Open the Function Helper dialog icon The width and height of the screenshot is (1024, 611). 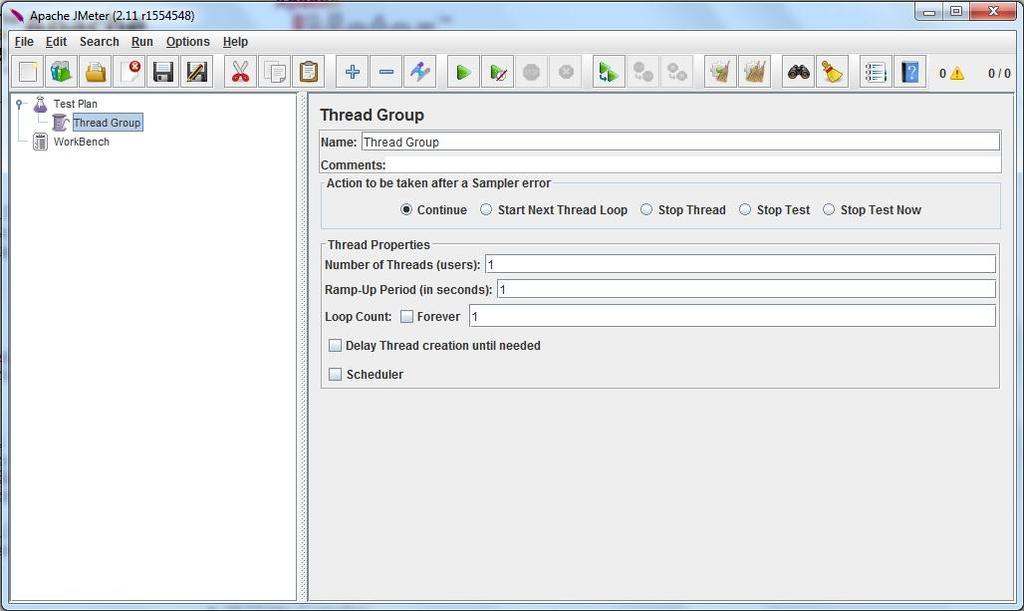click(x=875, y=72)
